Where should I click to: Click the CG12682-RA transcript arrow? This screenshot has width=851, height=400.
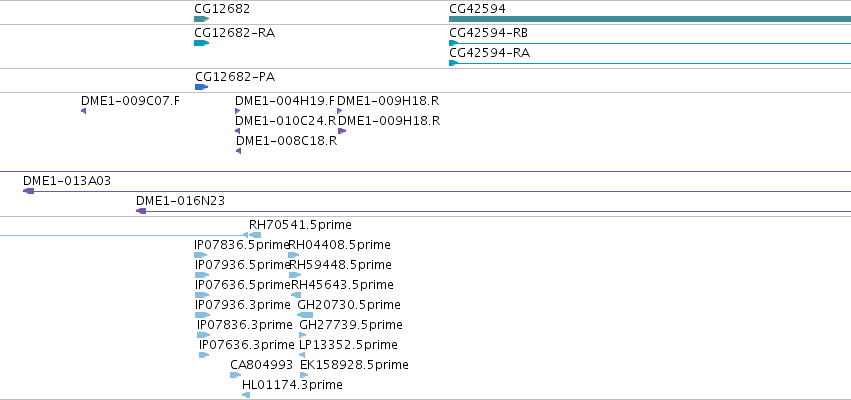(201, 43)
